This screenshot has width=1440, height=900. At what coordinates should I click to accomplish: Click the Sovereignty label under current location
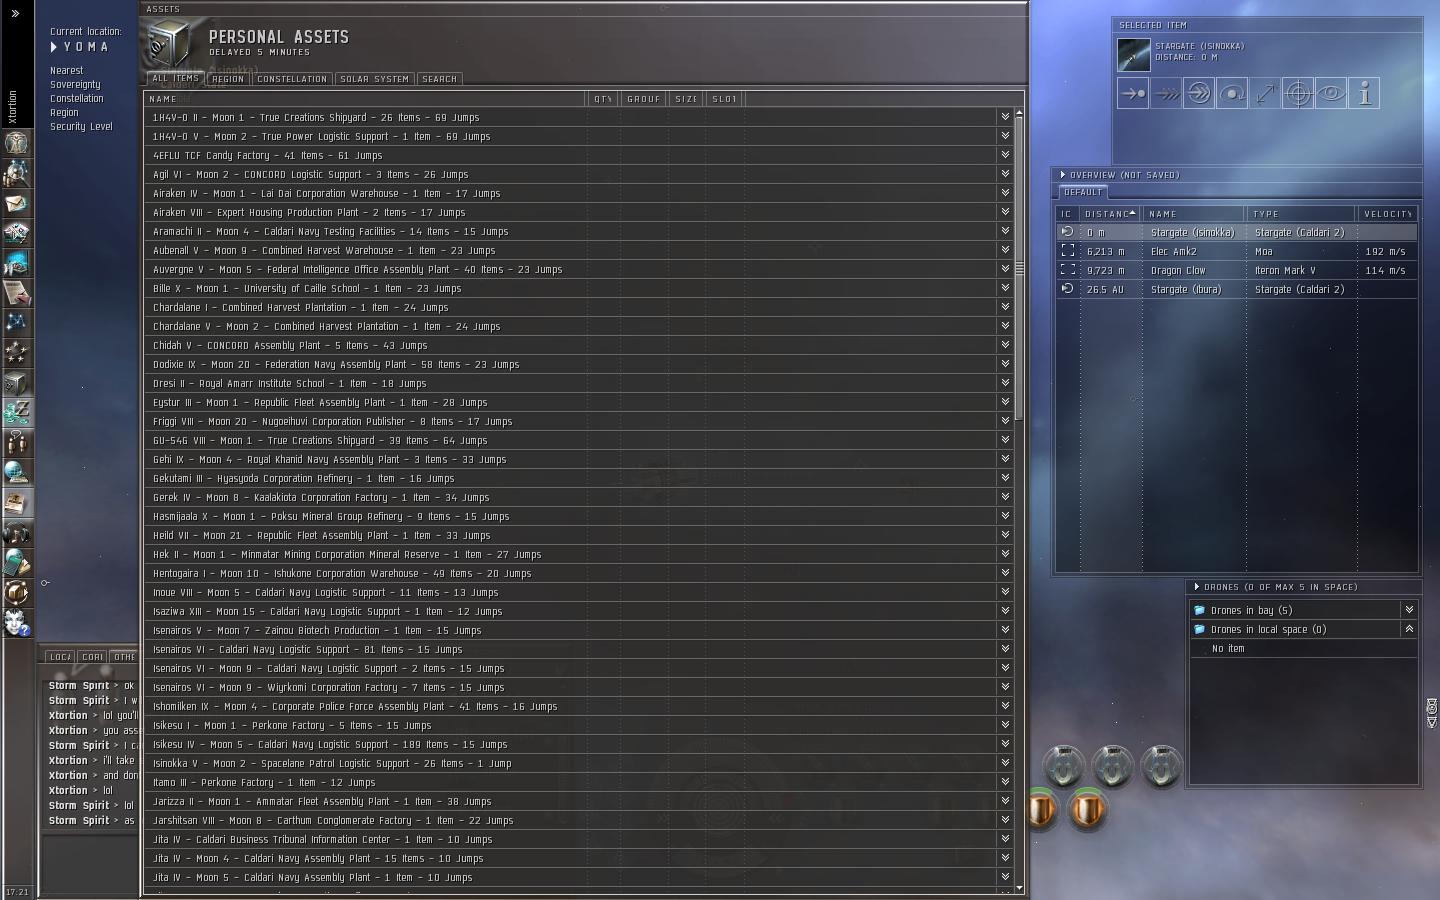coord(75,85)
